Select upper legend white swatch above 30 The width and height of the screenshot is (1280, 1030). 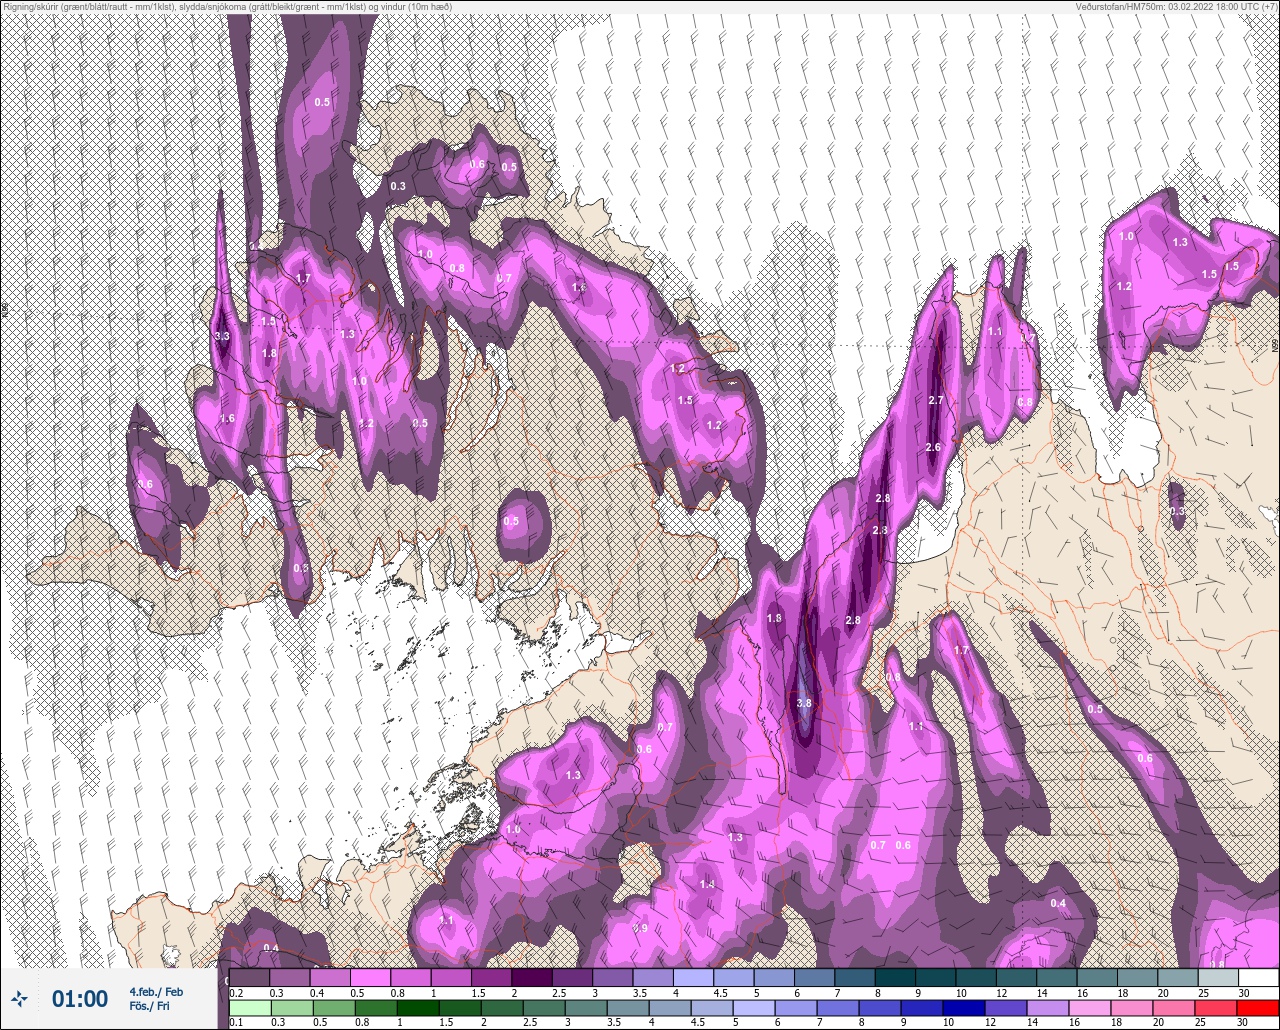point(1258,977)
